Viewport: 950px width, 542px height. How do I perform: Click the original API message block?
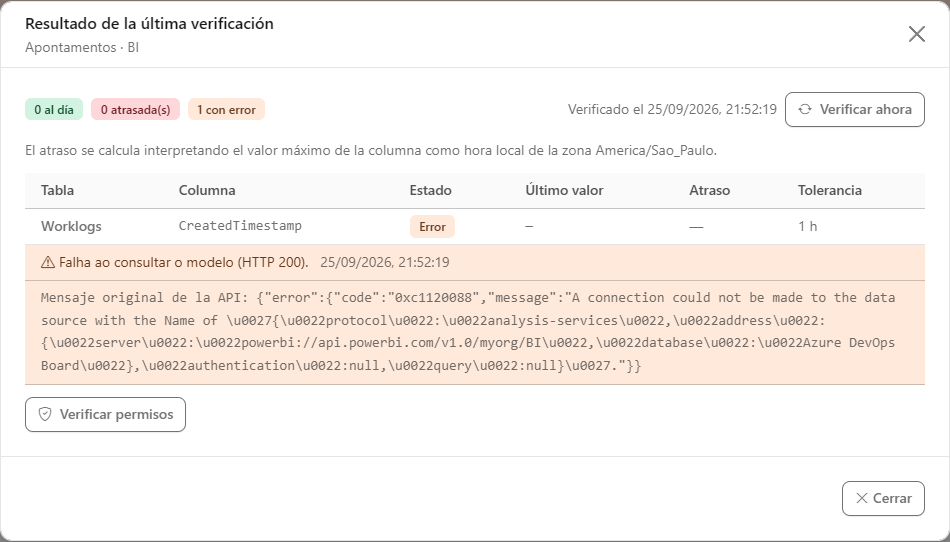point(475,332)
